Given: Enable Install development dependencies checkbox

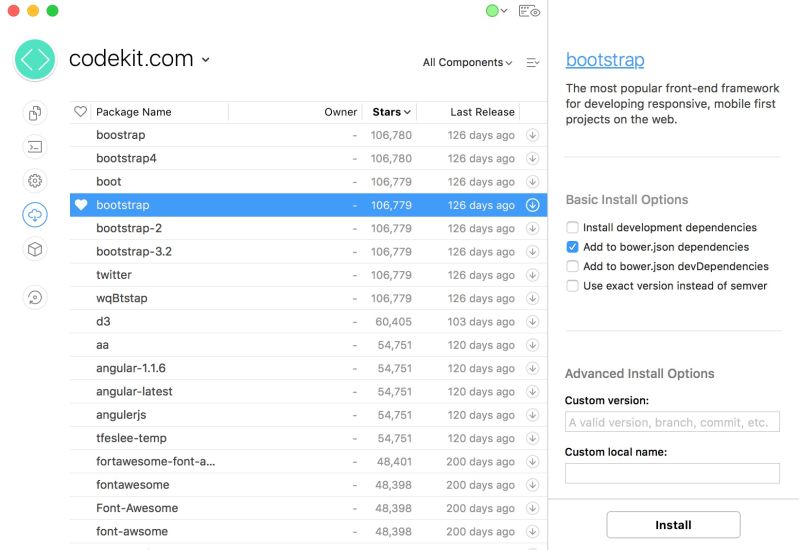Looking at the screenshot, I should tap(572, 227).
